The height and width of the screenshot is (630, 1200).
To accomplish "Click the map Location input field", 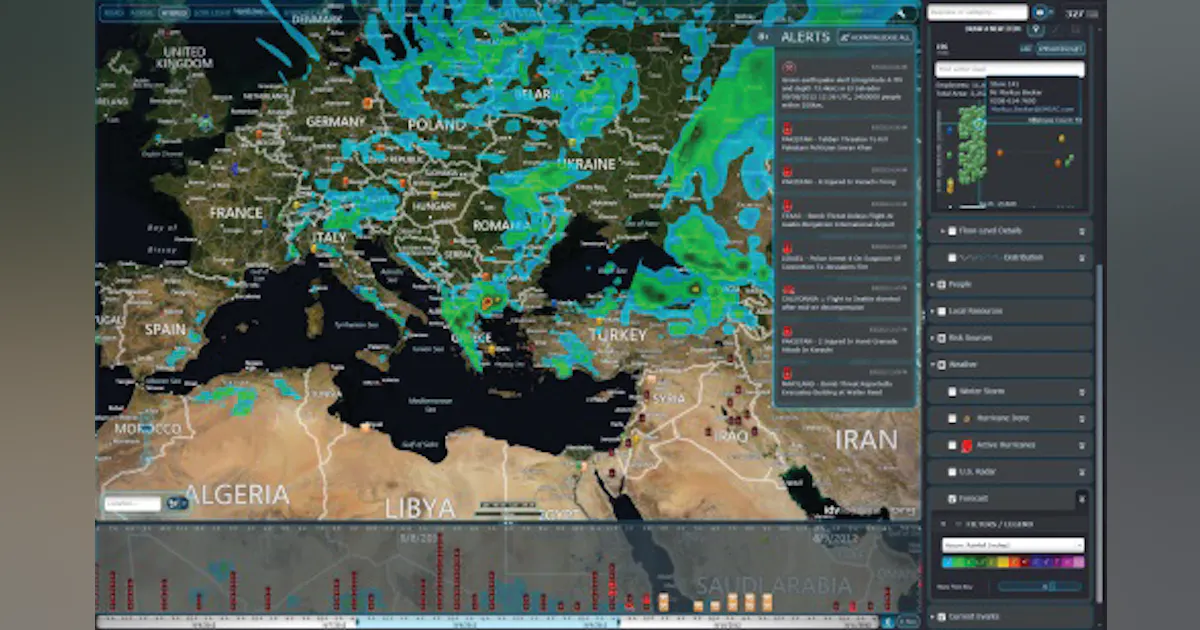I will point(132,504).
